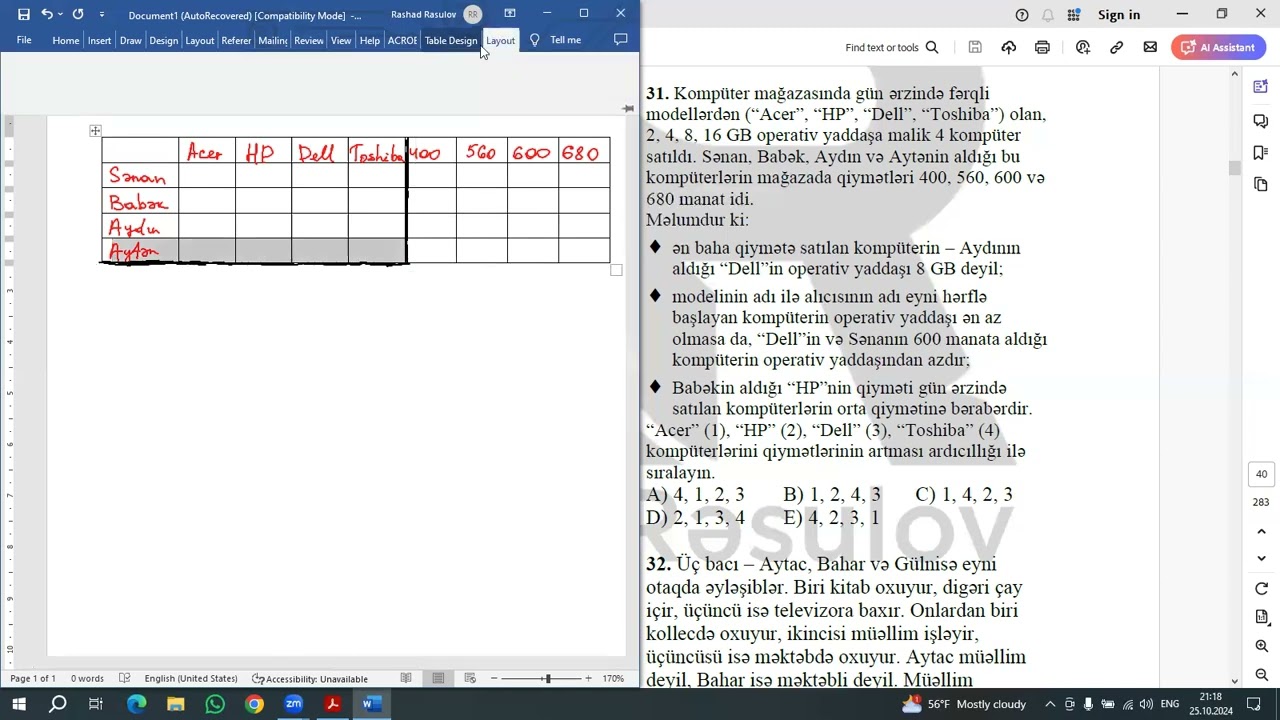Screen dimensions: 1280x720
Task: Open the Mailings ribbon tab
Action: [x=272, y=40]
